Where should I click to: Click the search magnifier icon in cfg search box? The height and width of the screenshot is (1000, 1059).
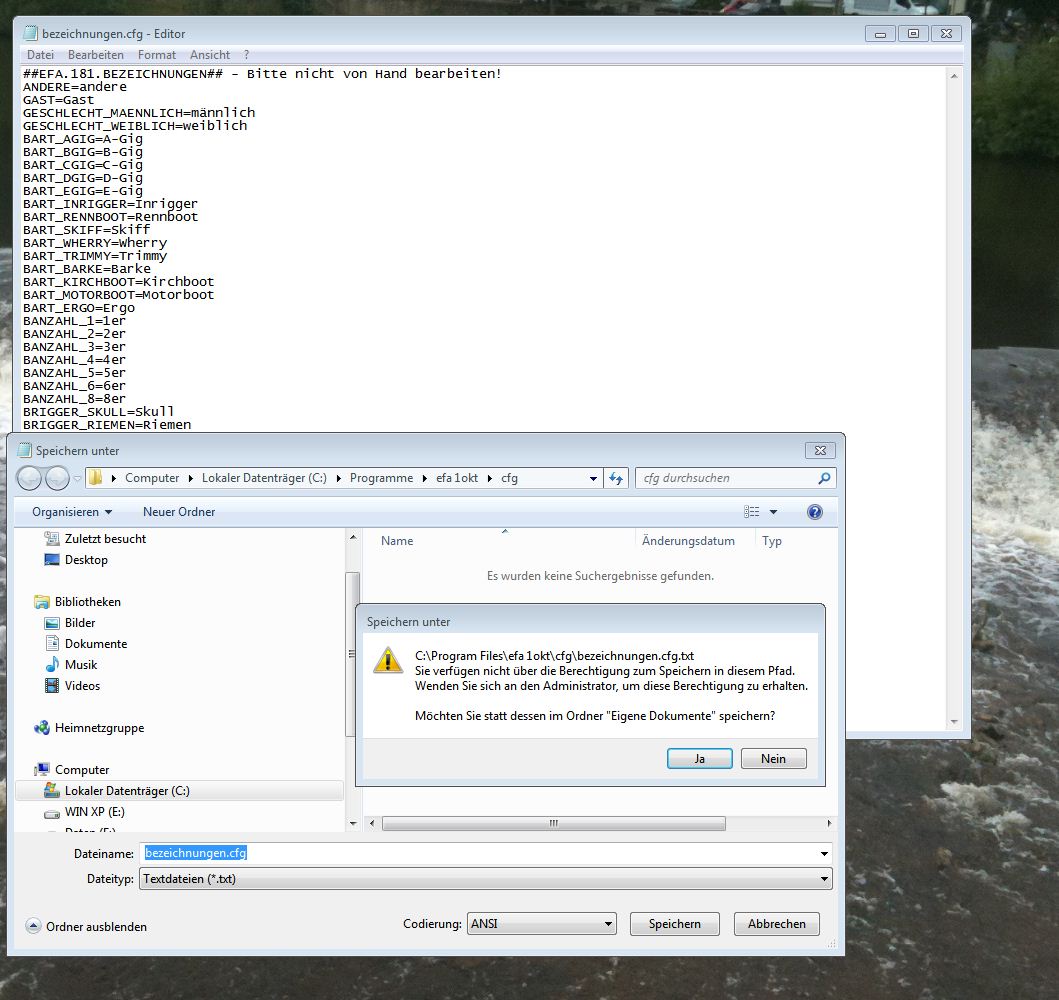[824, 478]
